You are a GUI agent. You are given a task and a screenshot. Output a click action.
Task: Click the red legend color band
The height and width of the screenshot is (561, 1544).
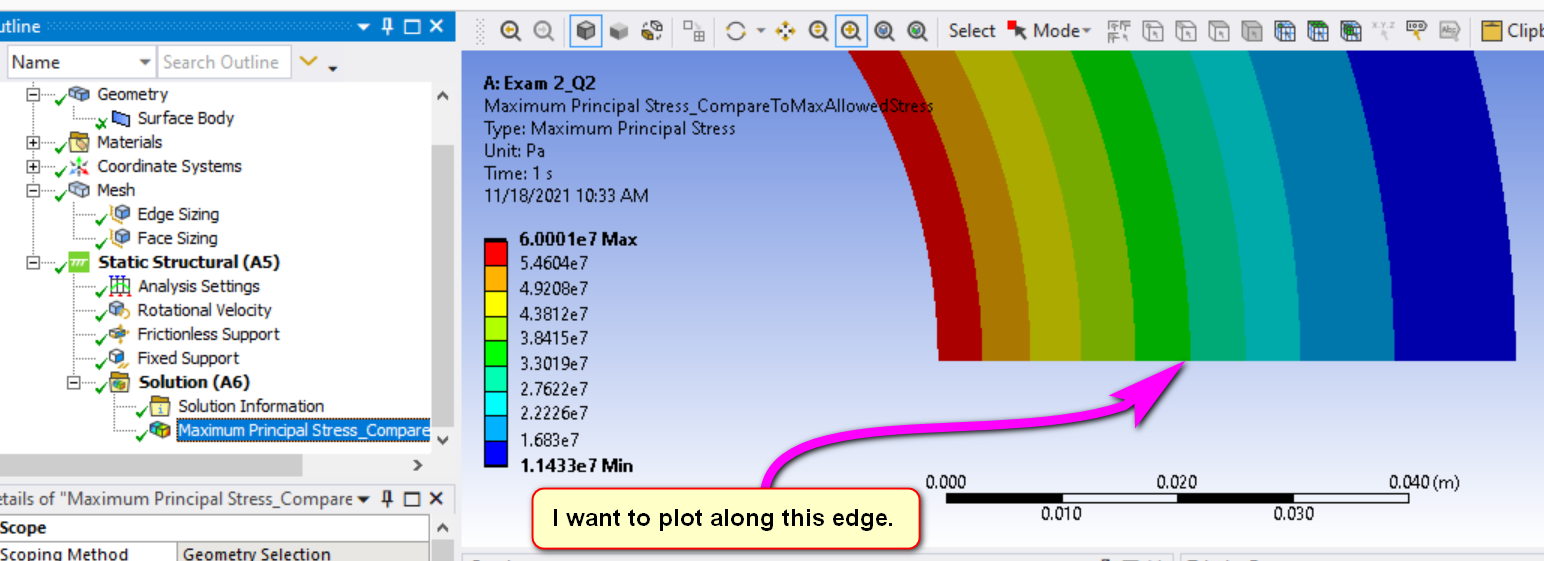[x=496, y=252]
